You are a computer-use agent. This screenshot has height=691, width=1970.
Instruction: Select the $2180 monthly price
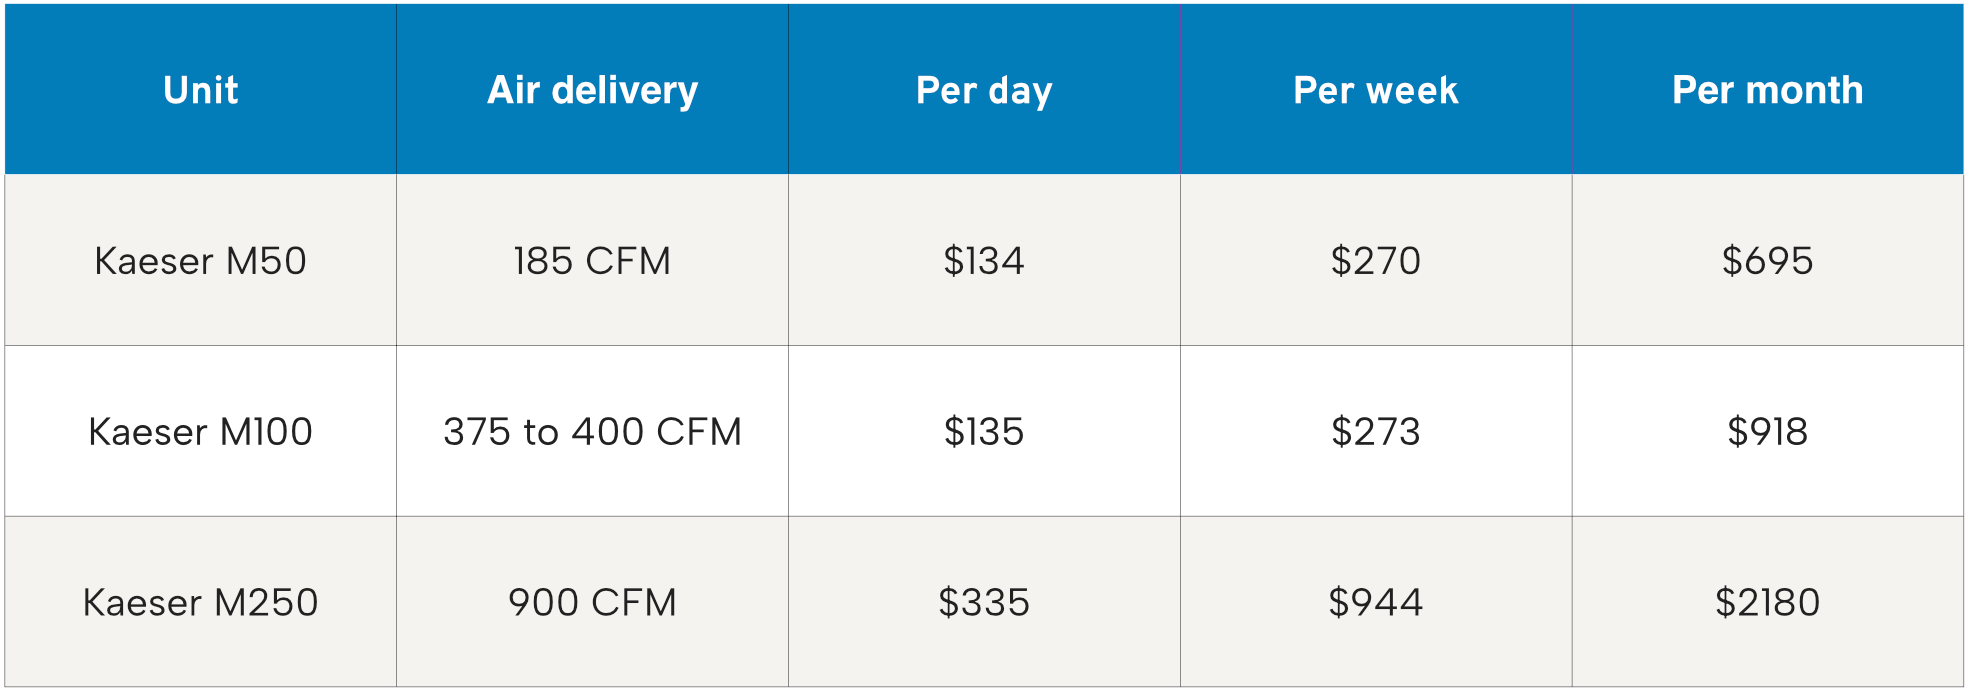point(1768,603)
